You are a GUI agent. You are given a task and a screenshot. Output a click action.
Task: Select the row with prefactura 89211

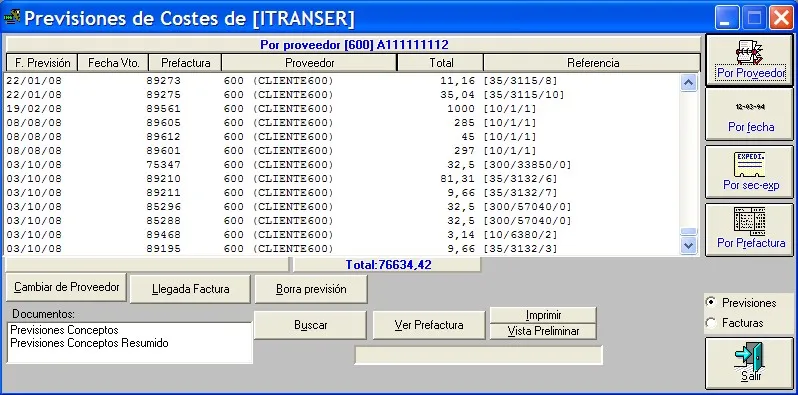[341, 192]
